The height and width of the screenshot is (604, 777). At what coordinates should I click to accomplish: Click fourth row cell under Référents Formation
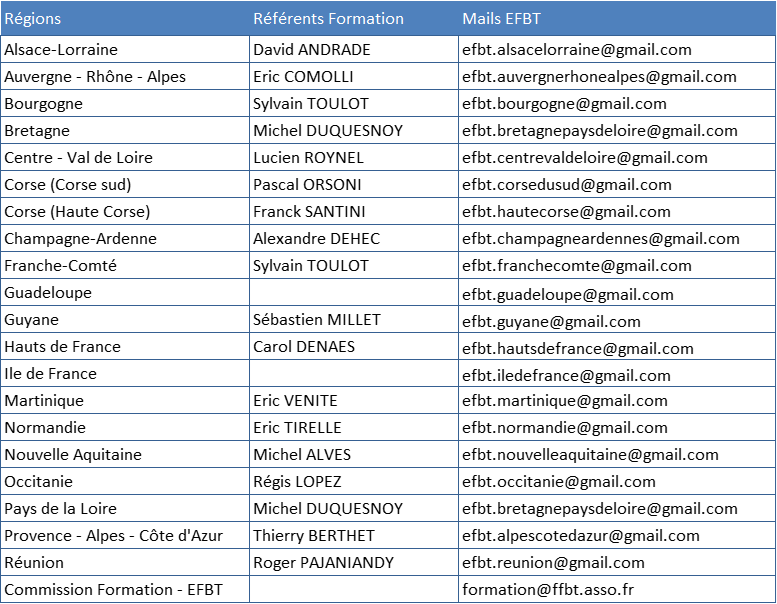pos(354,130)
